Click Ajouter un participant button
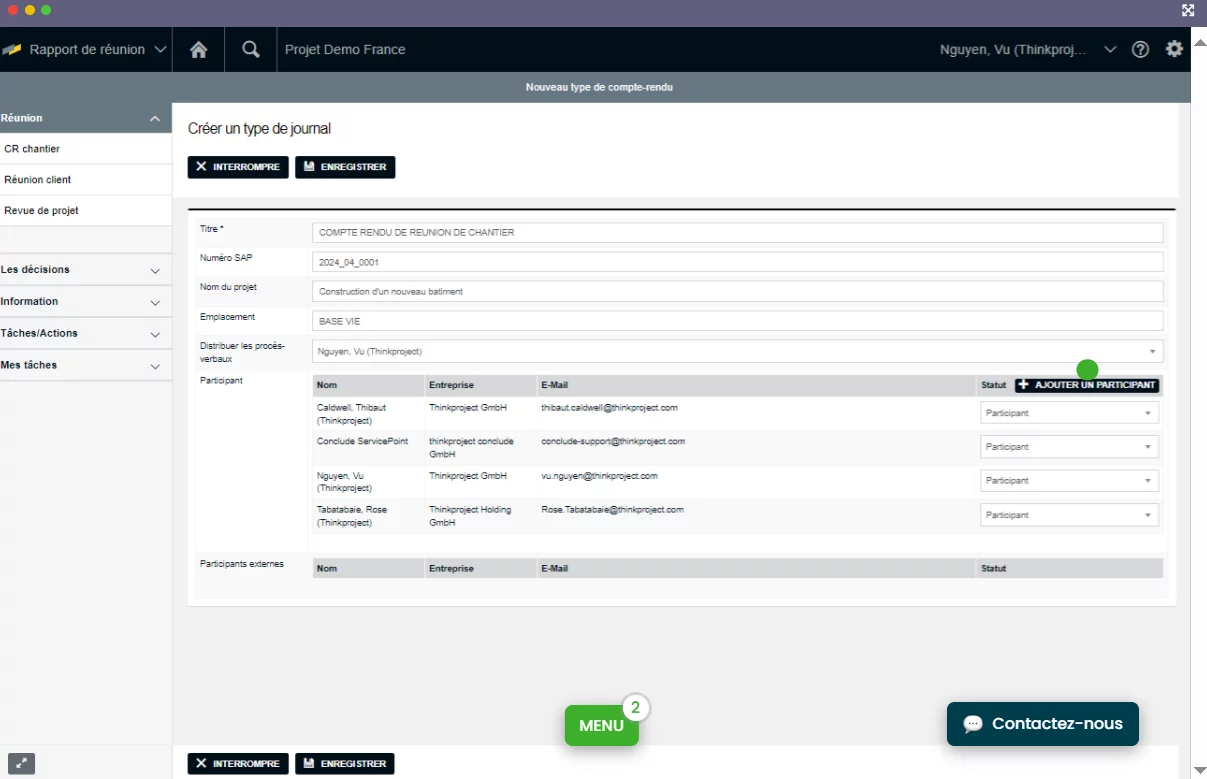1207x779 pixels. [1087, 386]
